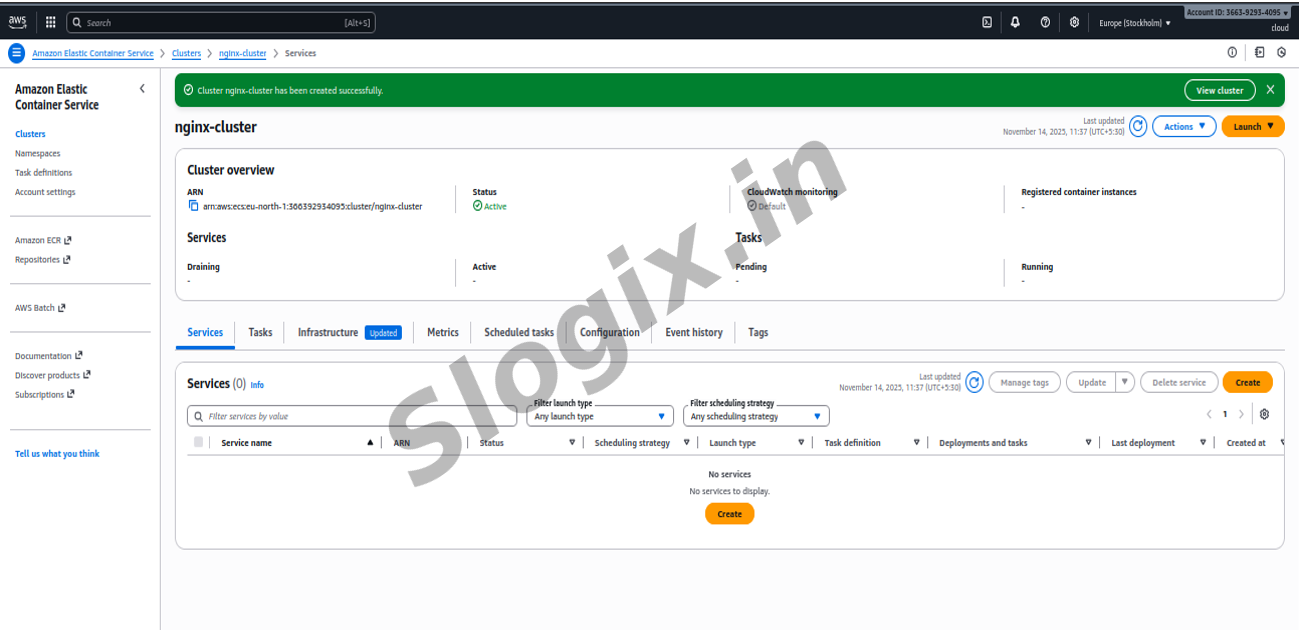Screen dimensions: 1300x630
Task: Expand the Any launch type filter
Action: pos(599,416)
